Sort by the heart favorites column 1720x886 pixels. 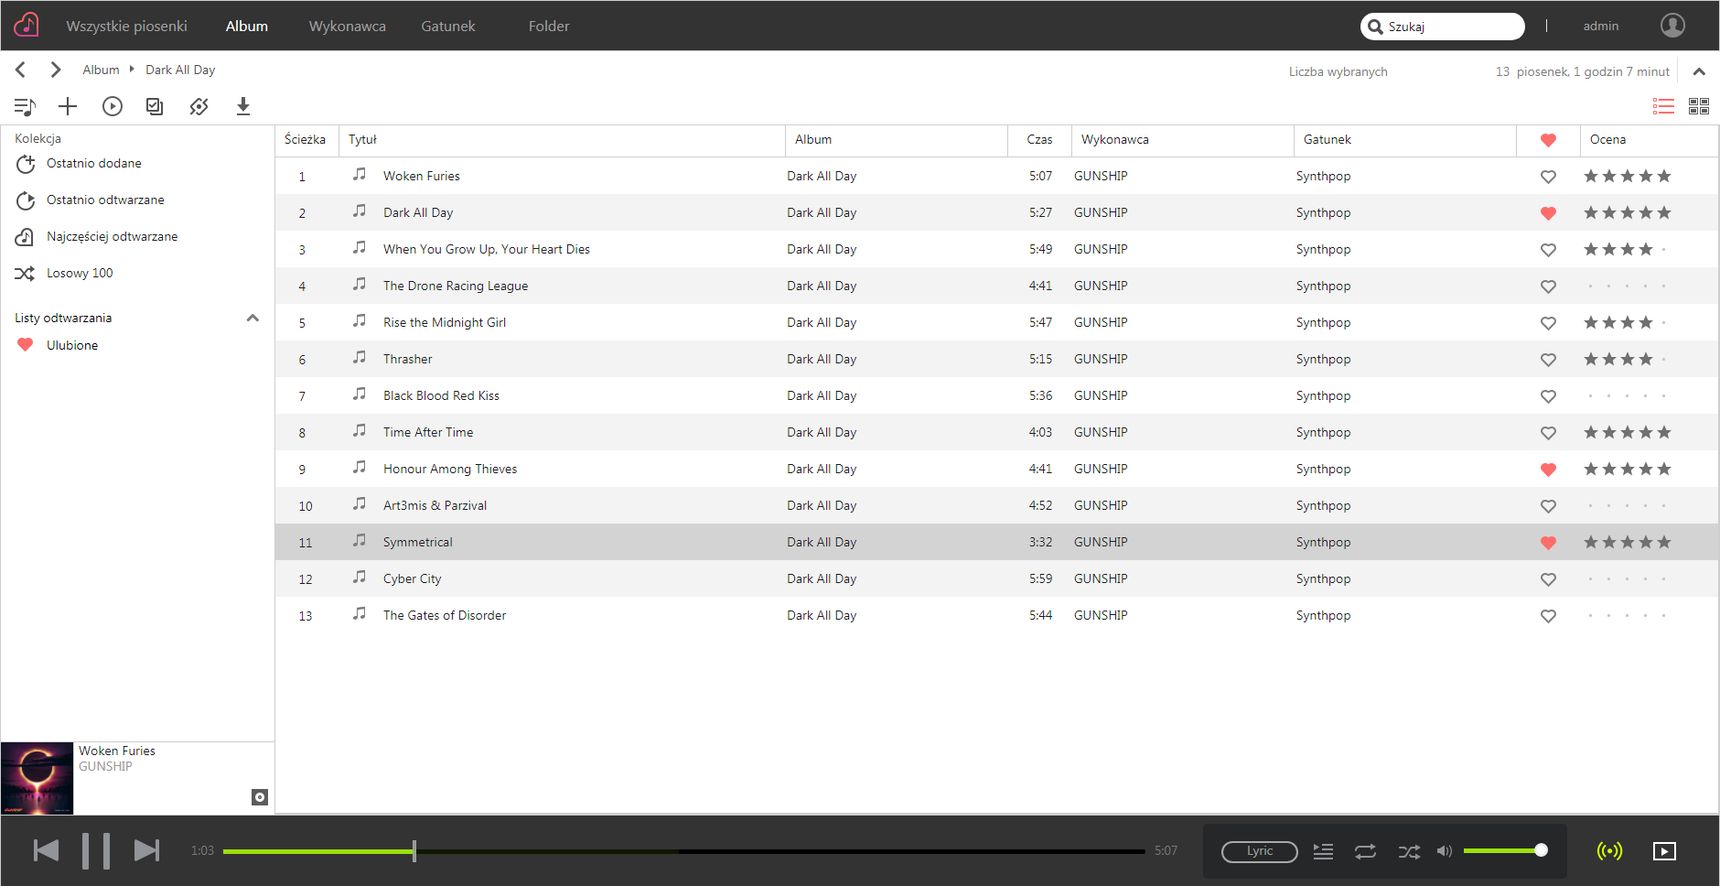[1548, 140]
